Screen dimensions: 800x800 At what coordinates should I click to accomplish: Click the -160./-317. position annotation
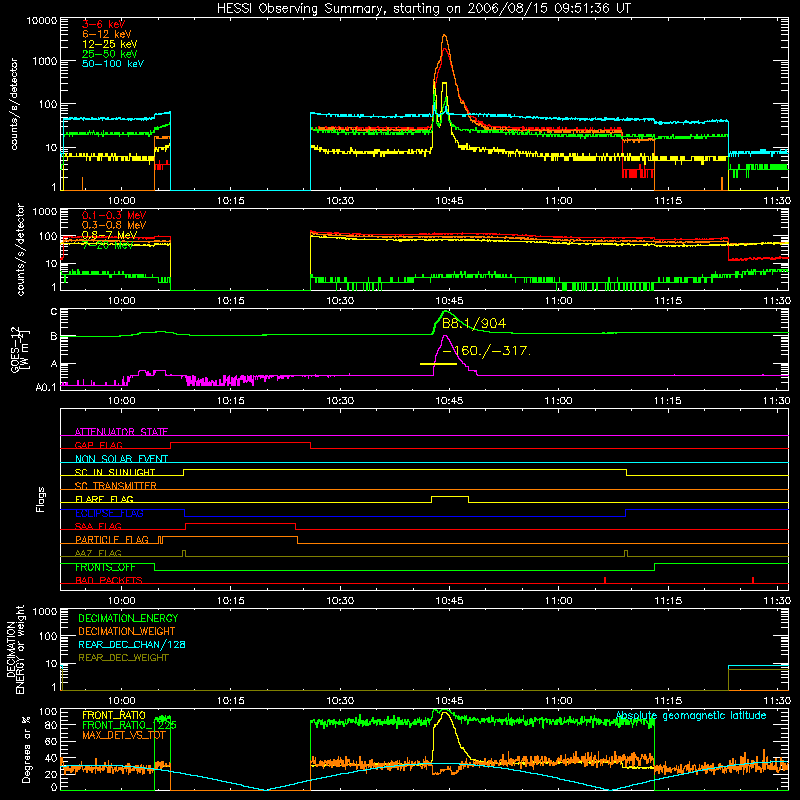486,351
